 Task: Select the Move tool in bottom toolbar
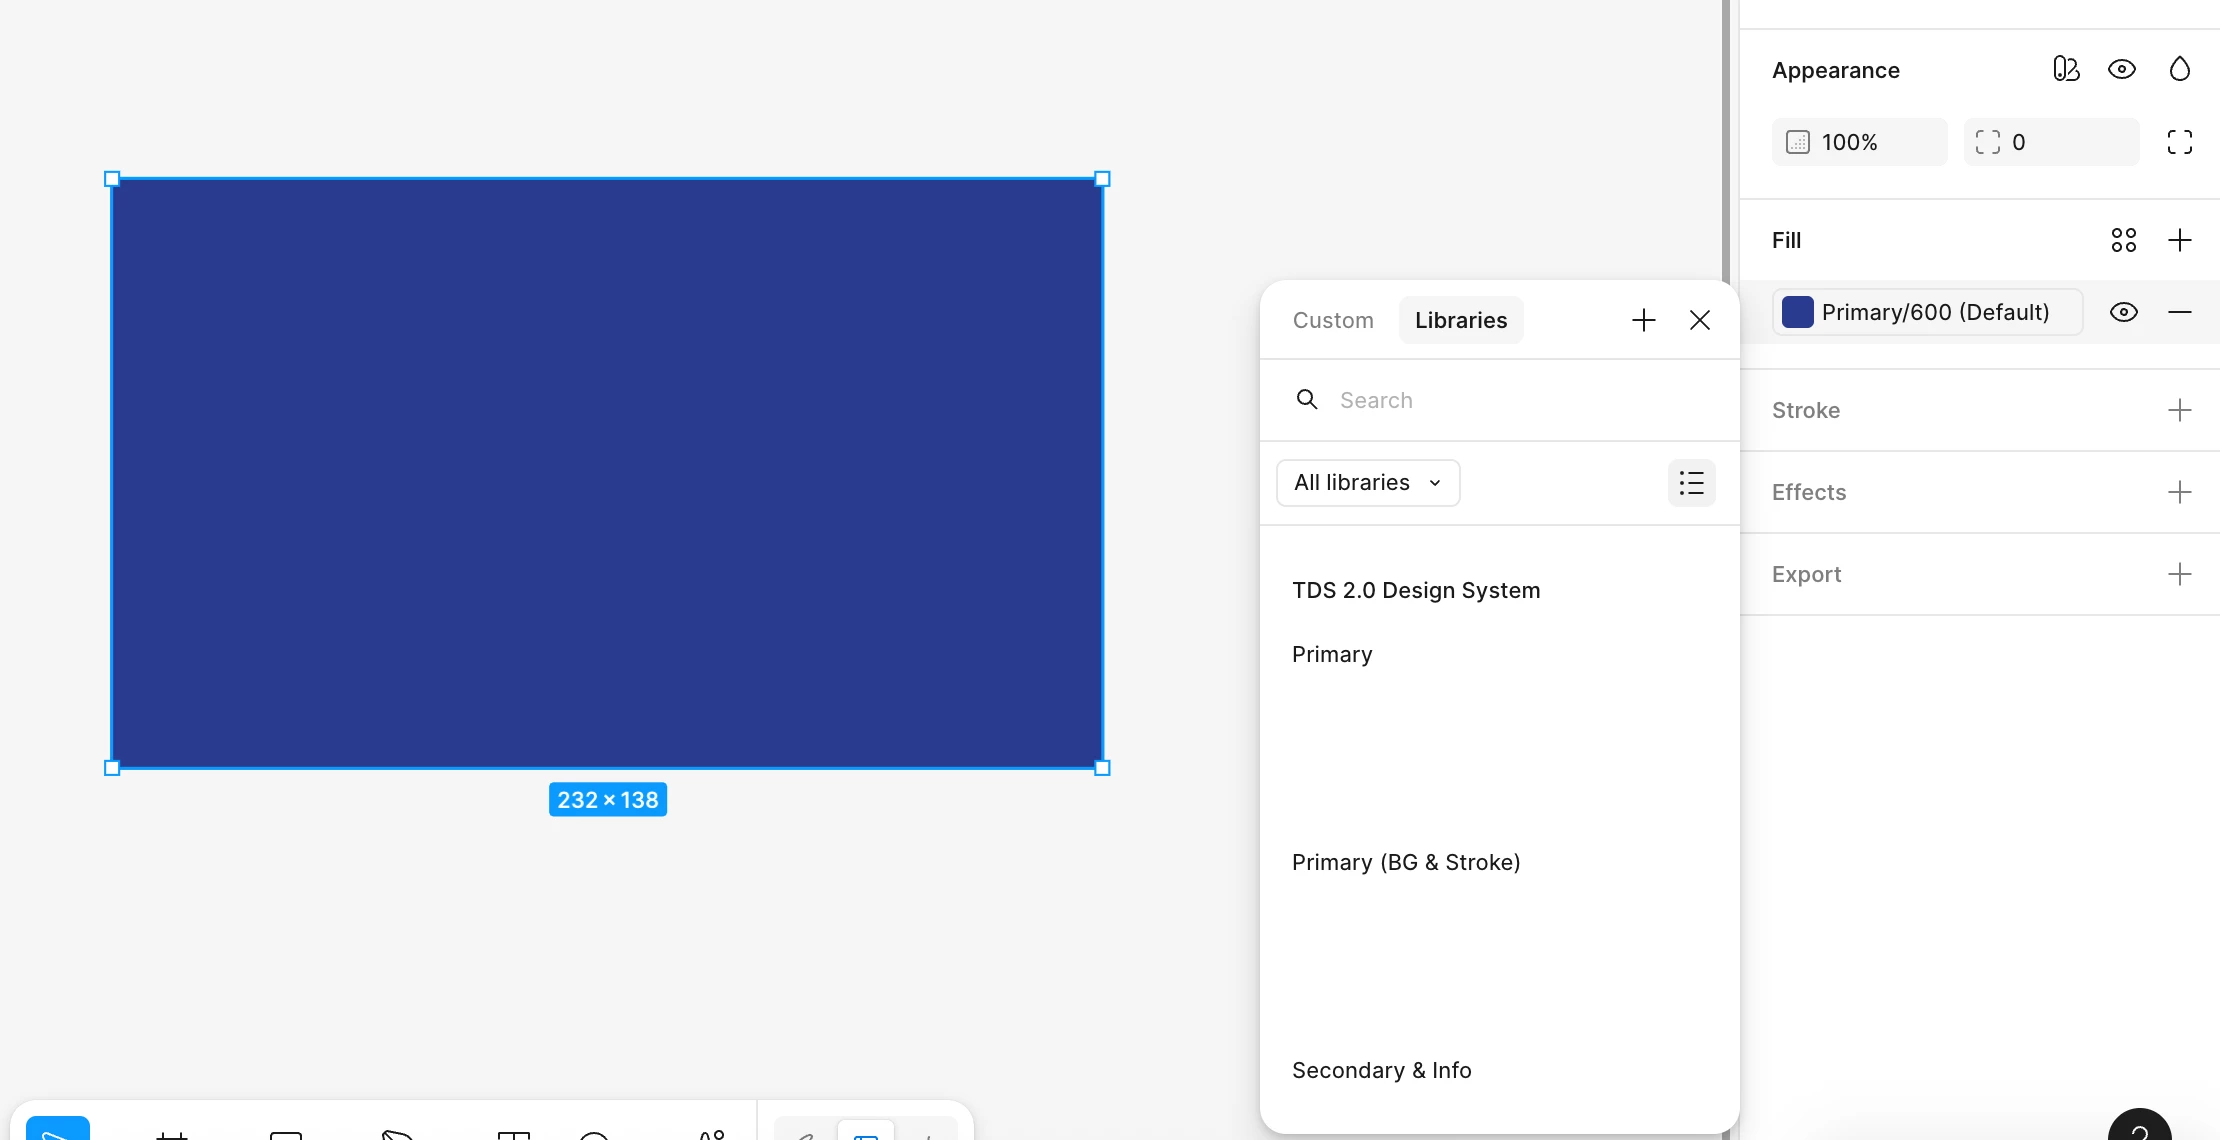click(x=58, y=1129)
